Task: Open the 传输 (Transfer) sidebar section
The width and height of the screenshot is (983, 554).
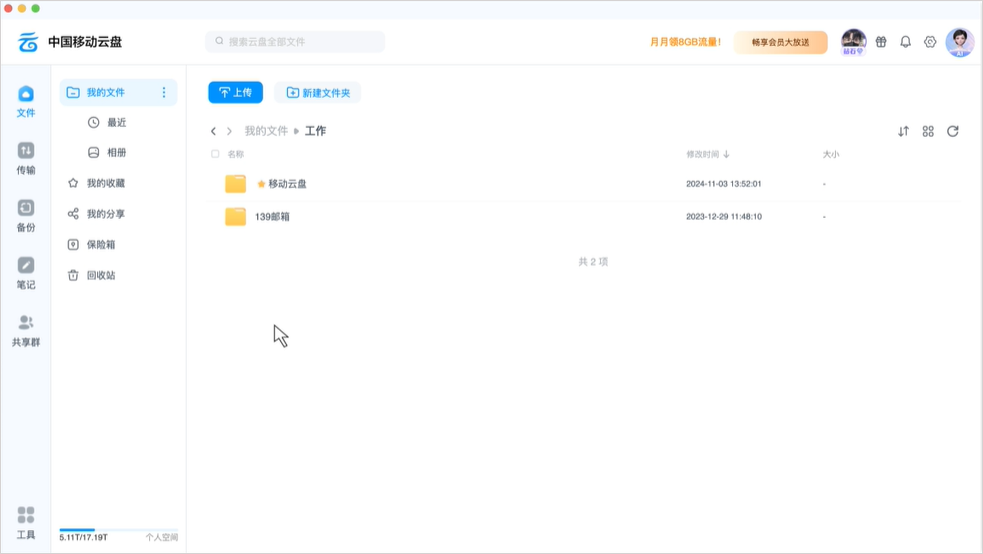Action: [26, 157]
